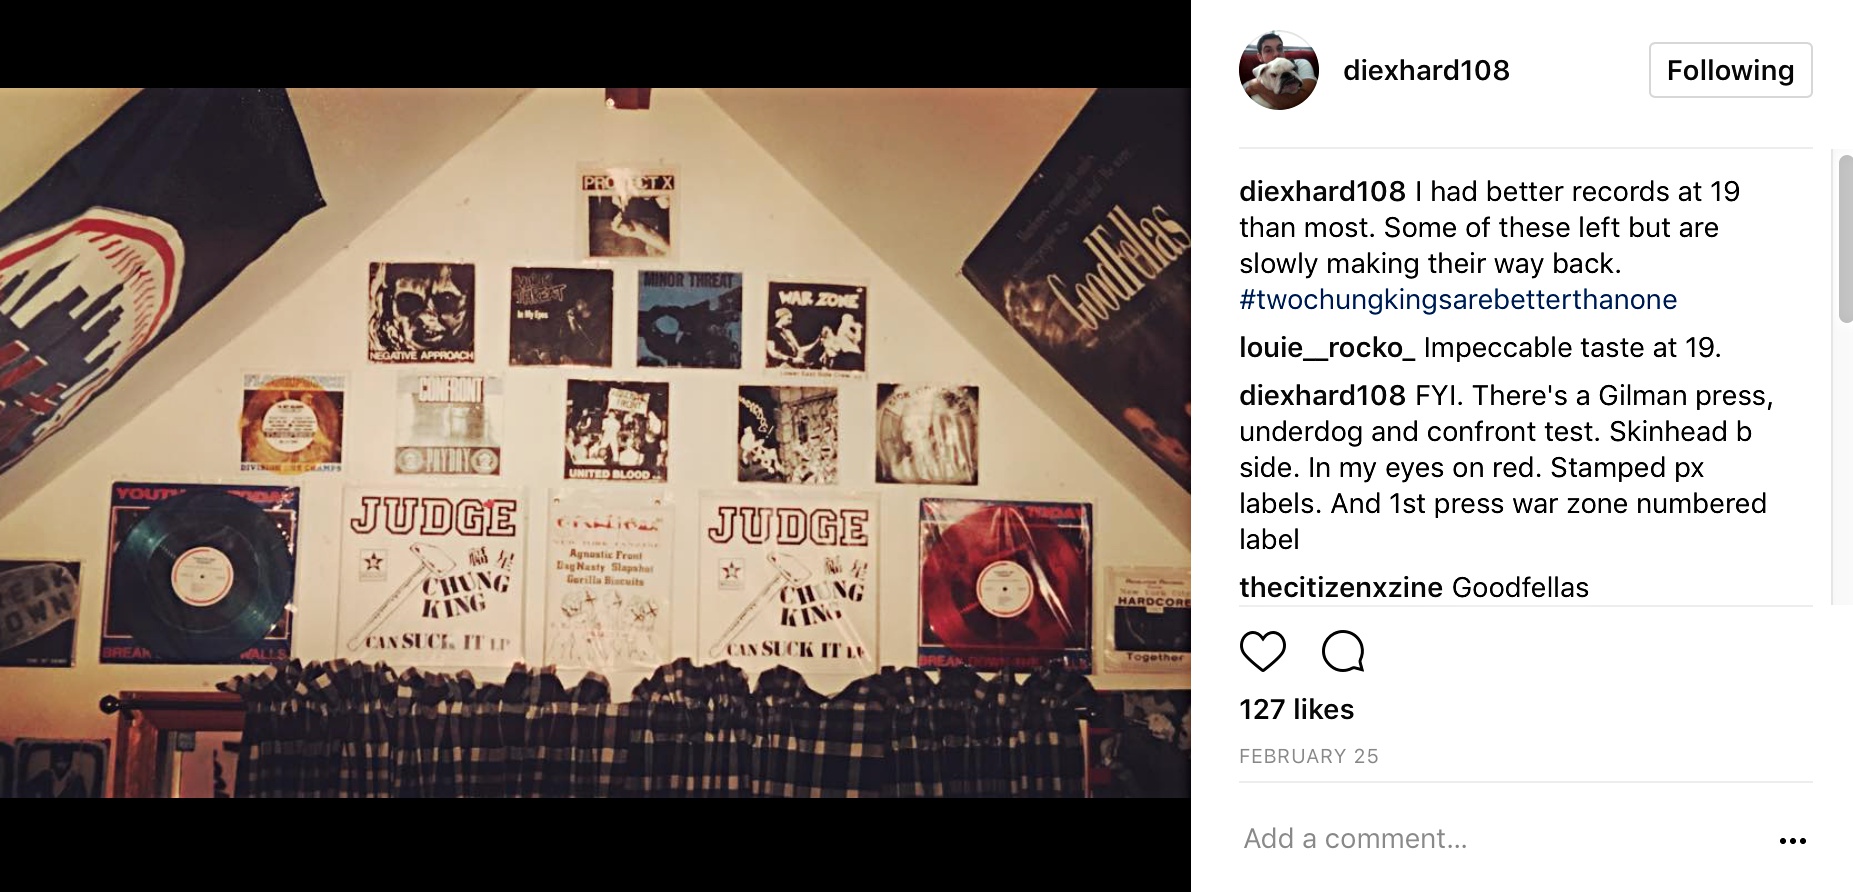This screenshot has height=892, width=1853.
Task: Like the post with the heart icon
Action: pos(1262,651)
